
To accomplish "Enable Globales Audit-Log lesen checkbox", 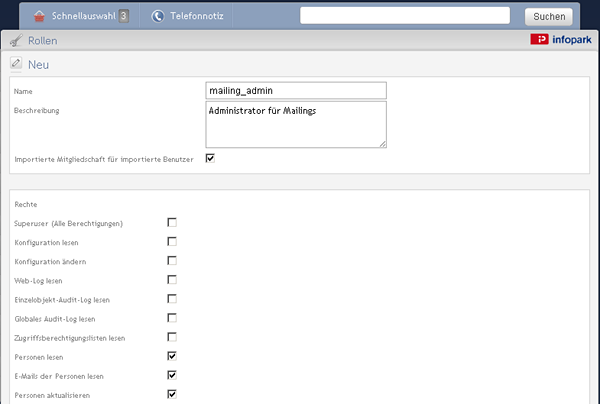I will (172, 318).
